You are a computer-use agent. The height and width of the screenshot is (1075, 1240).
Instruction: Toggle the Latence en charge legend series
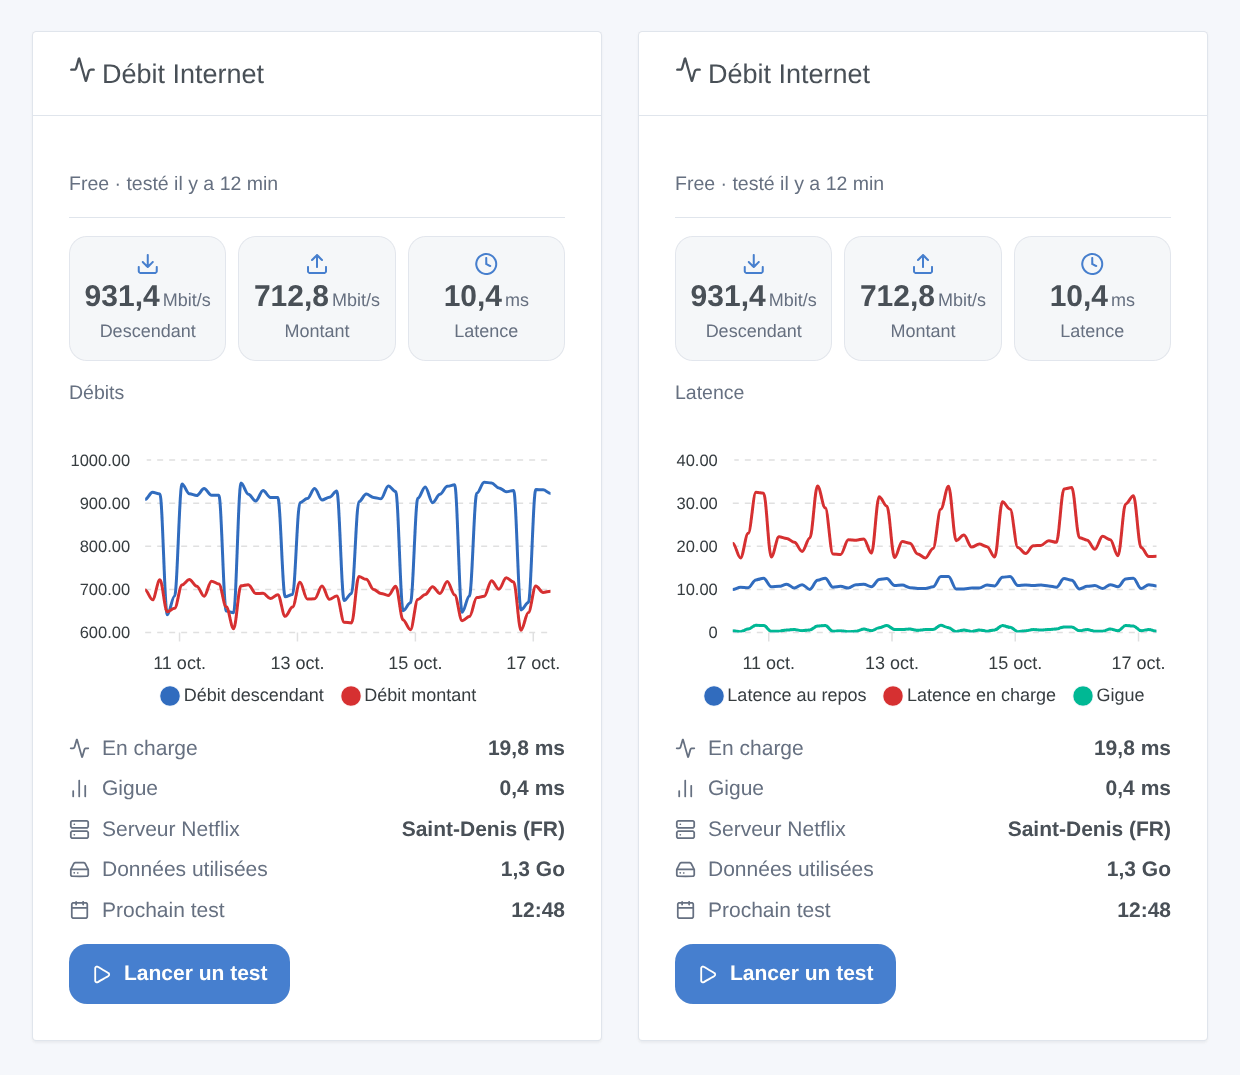(x=970, y=695)
